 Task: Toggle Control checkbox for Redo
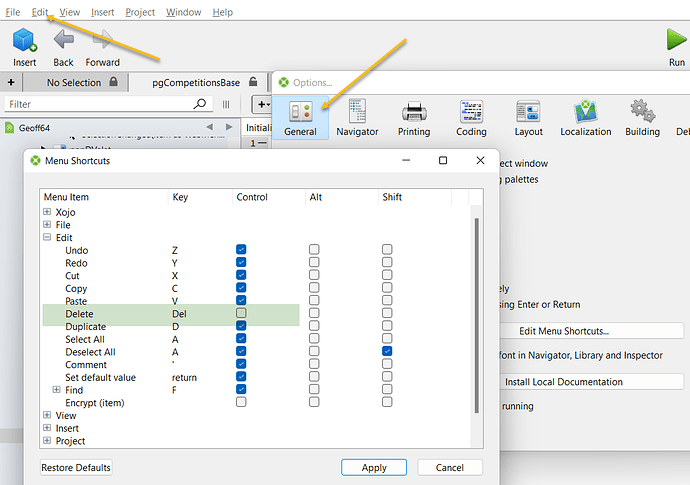click(x=241, y=262)
